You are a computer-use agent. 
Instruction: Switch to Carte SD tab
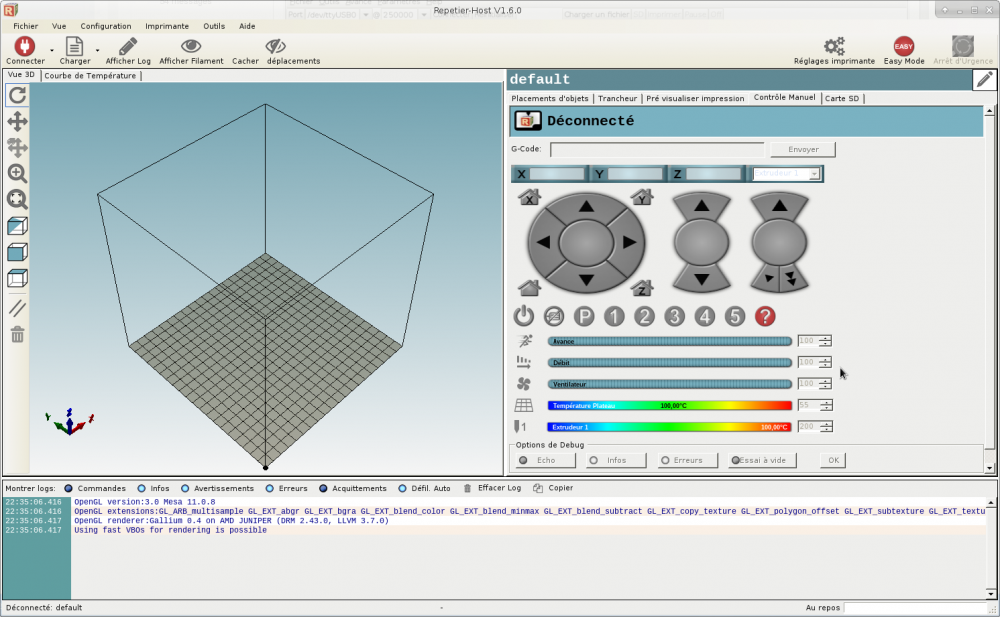(x=842, y=98)
